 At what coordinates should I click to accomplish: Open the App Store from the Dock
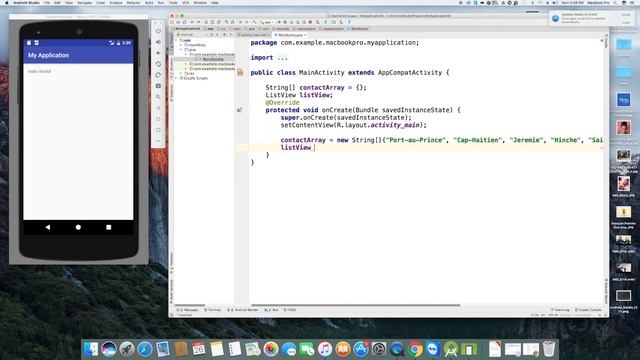pyautogui.click(x=361, y=349)
